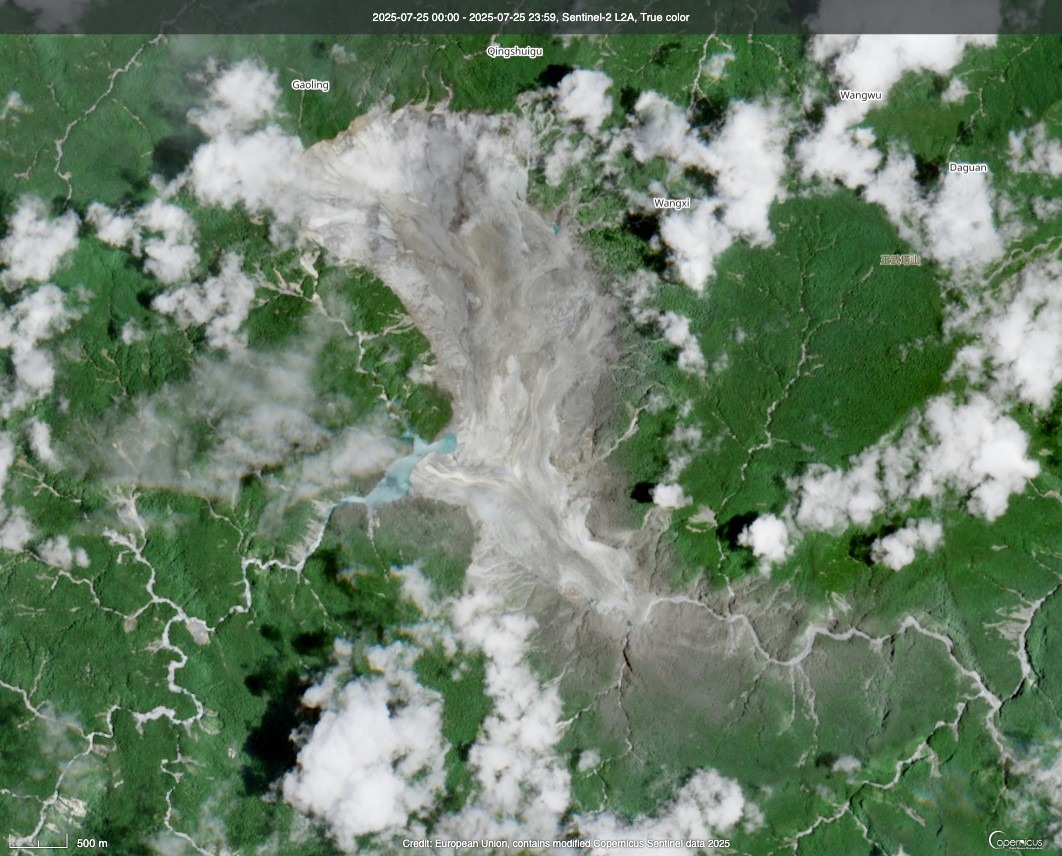Select the Wangxi place label
The width and height of the screenshot is (1062, 856).
[x=671, y=203]
